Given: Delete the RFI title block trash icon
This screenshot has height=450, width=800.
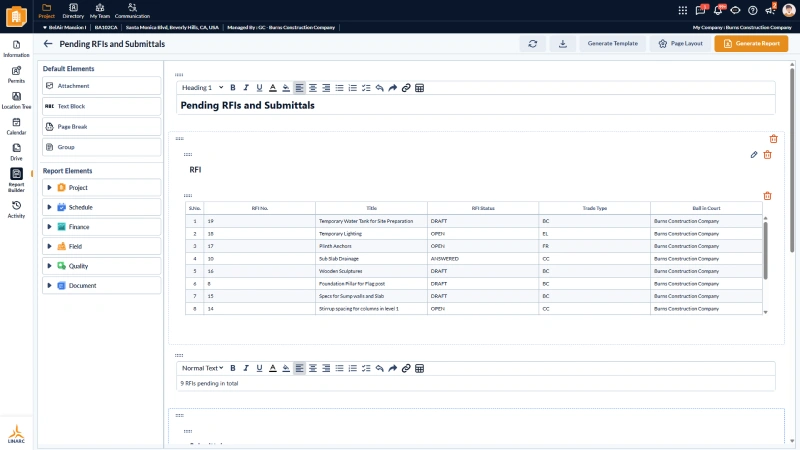Looking at the screenshot, I should click(767, 155).
